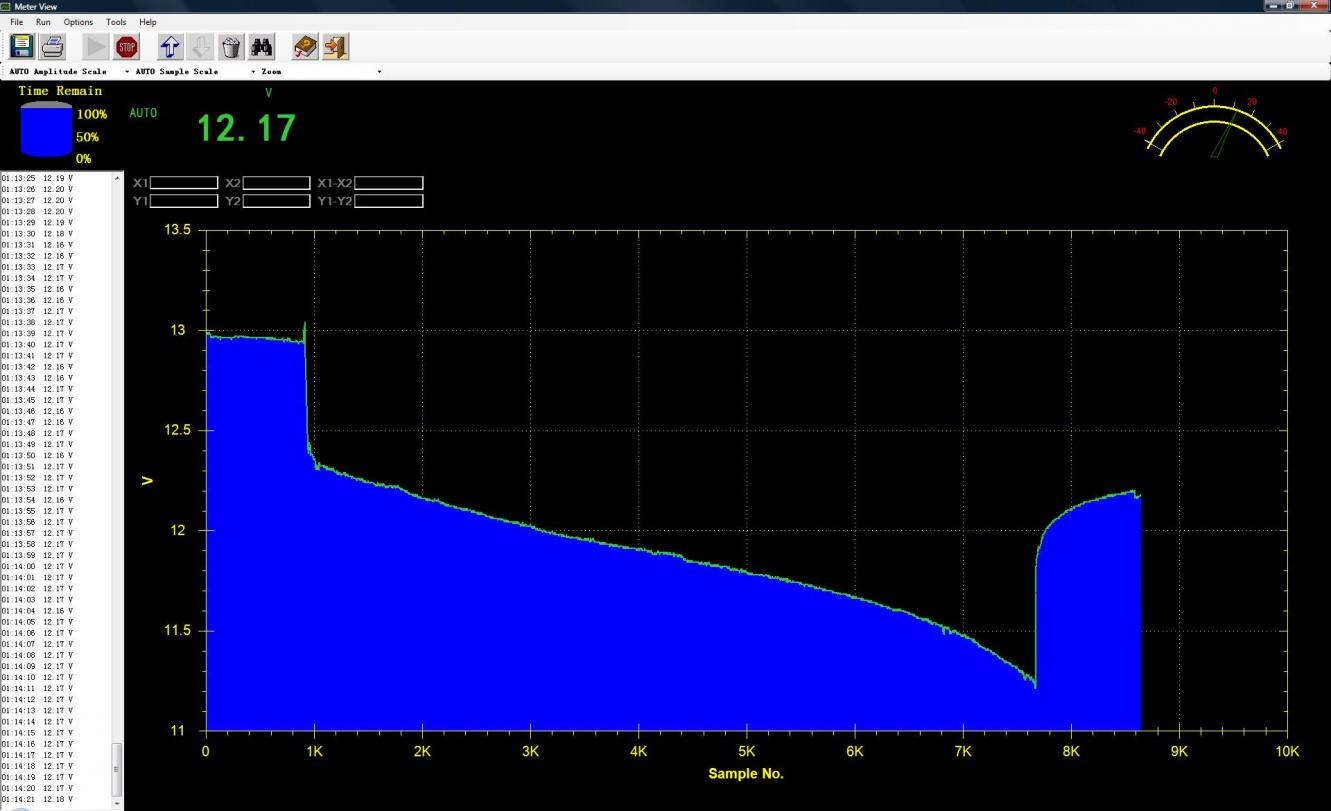Select log row 01:14:15 12.17 V
Image resolution: width=1331 pixels, height=811 pixels.
pos(37,733)
